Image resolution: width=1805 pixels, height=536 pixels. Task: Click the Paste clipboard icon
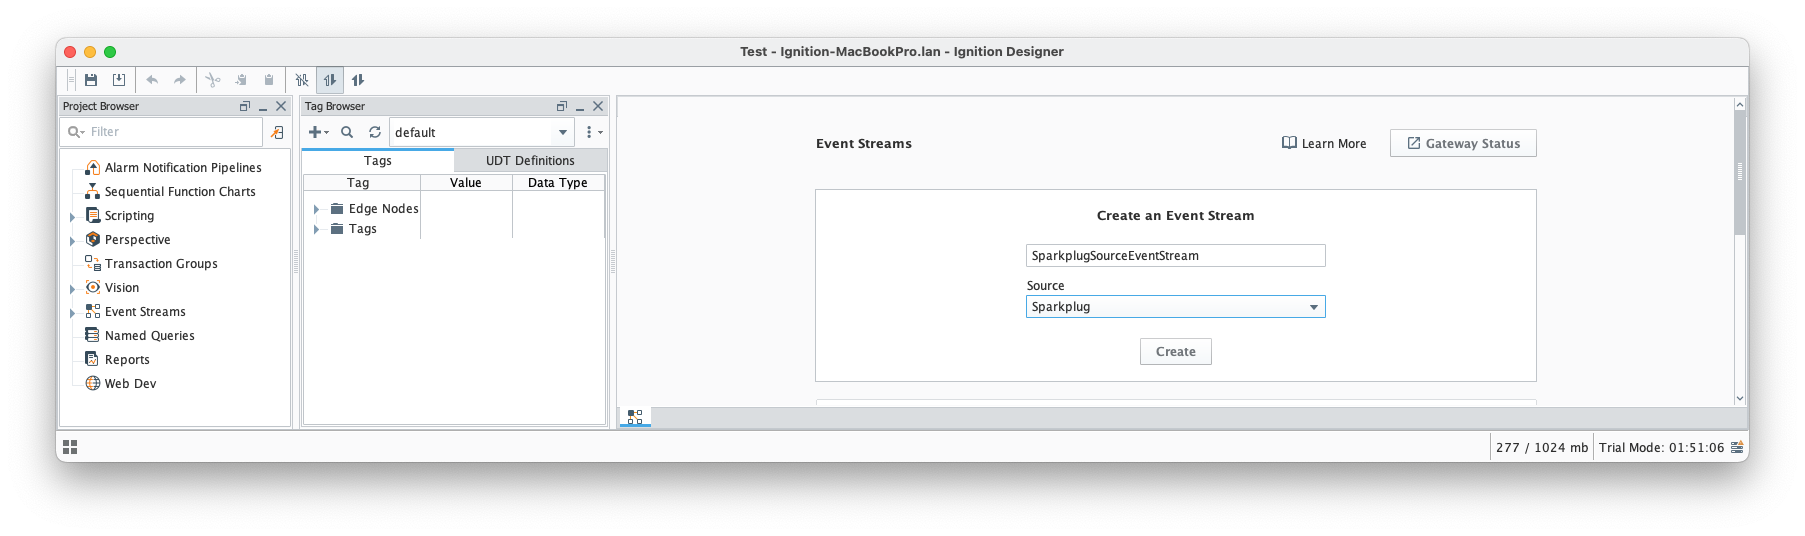click(269, 80)
